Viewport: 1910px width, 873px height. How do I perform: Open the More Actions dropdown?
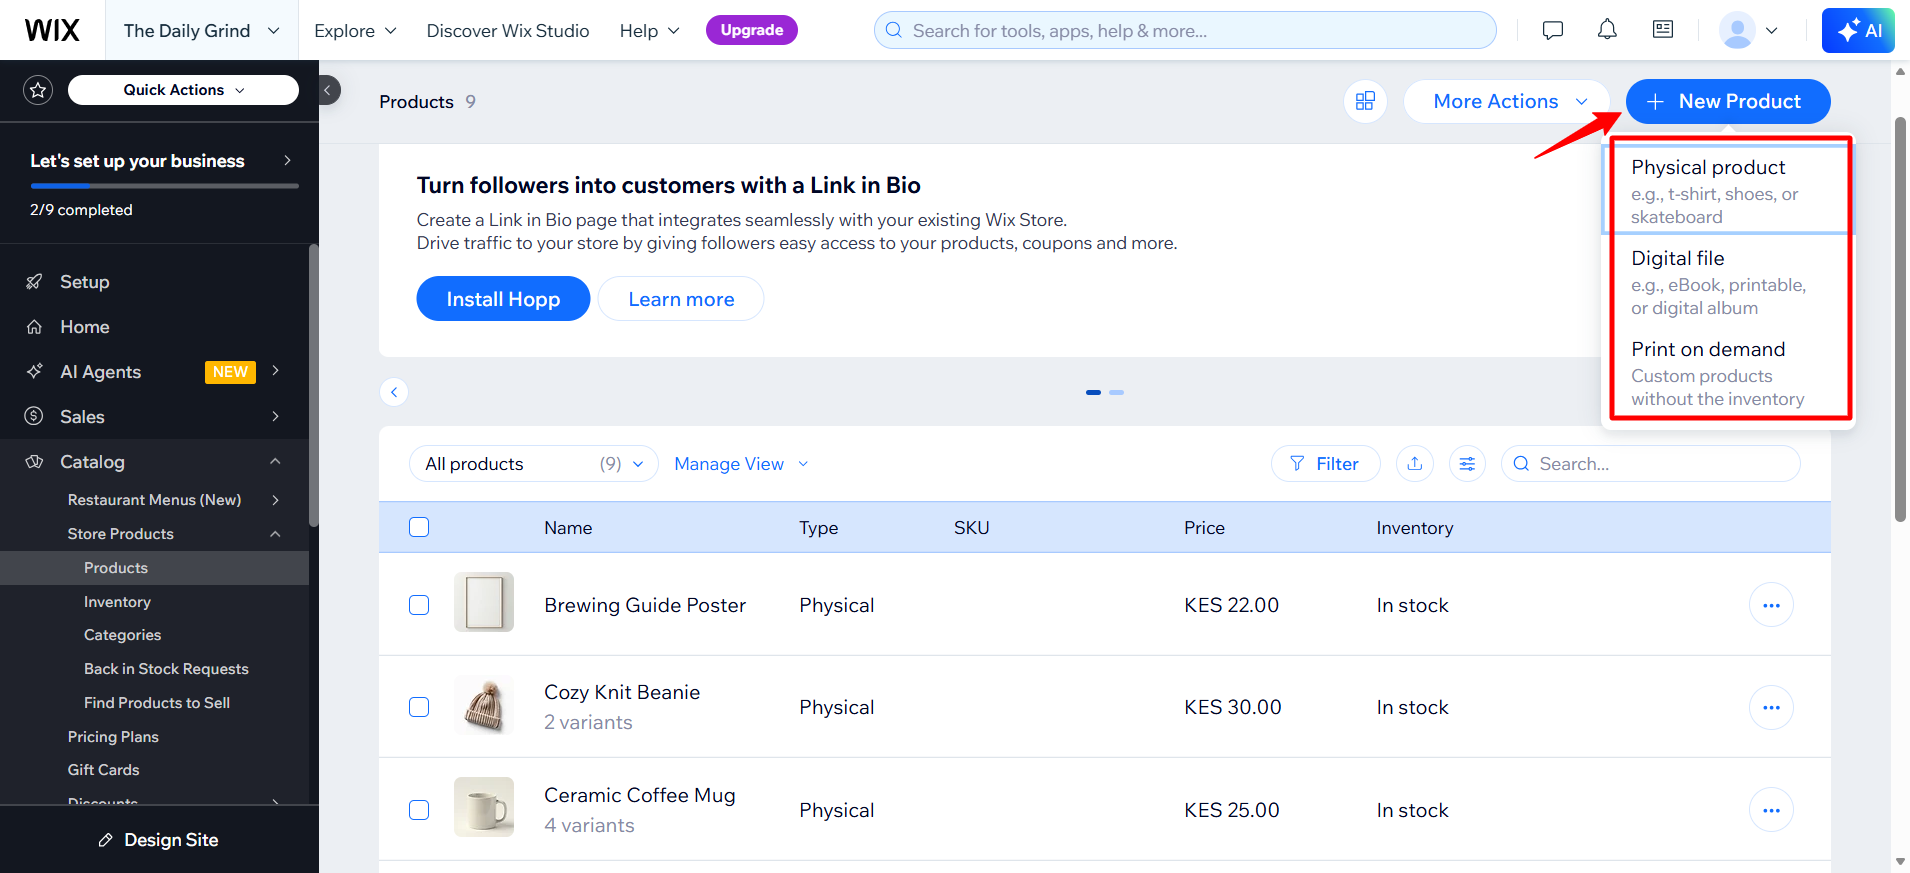[1506, 101]
